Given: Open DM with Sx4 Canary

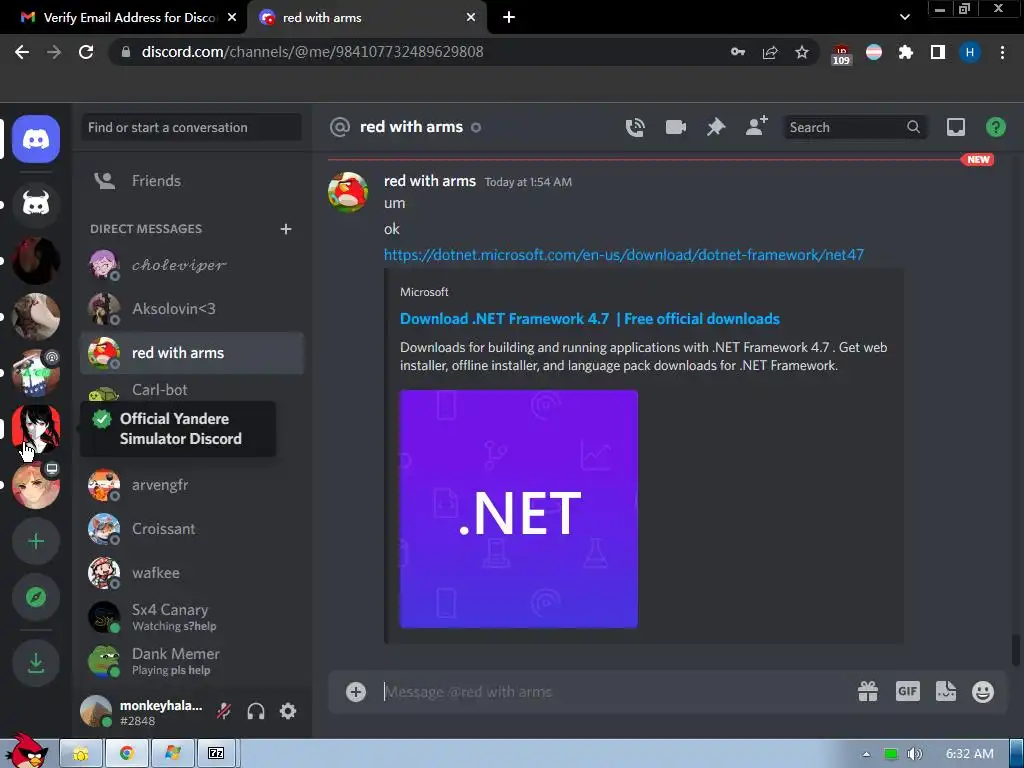Looking at the screenshot, I should point(191,617).
